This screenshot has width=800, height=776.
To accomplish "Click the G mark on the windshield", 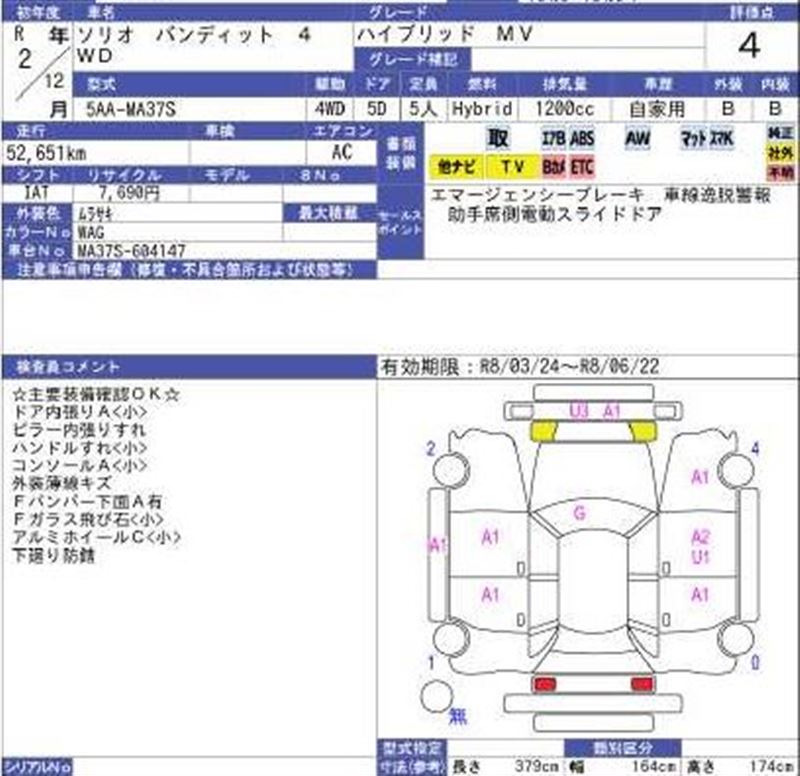I will coord(579,513).
